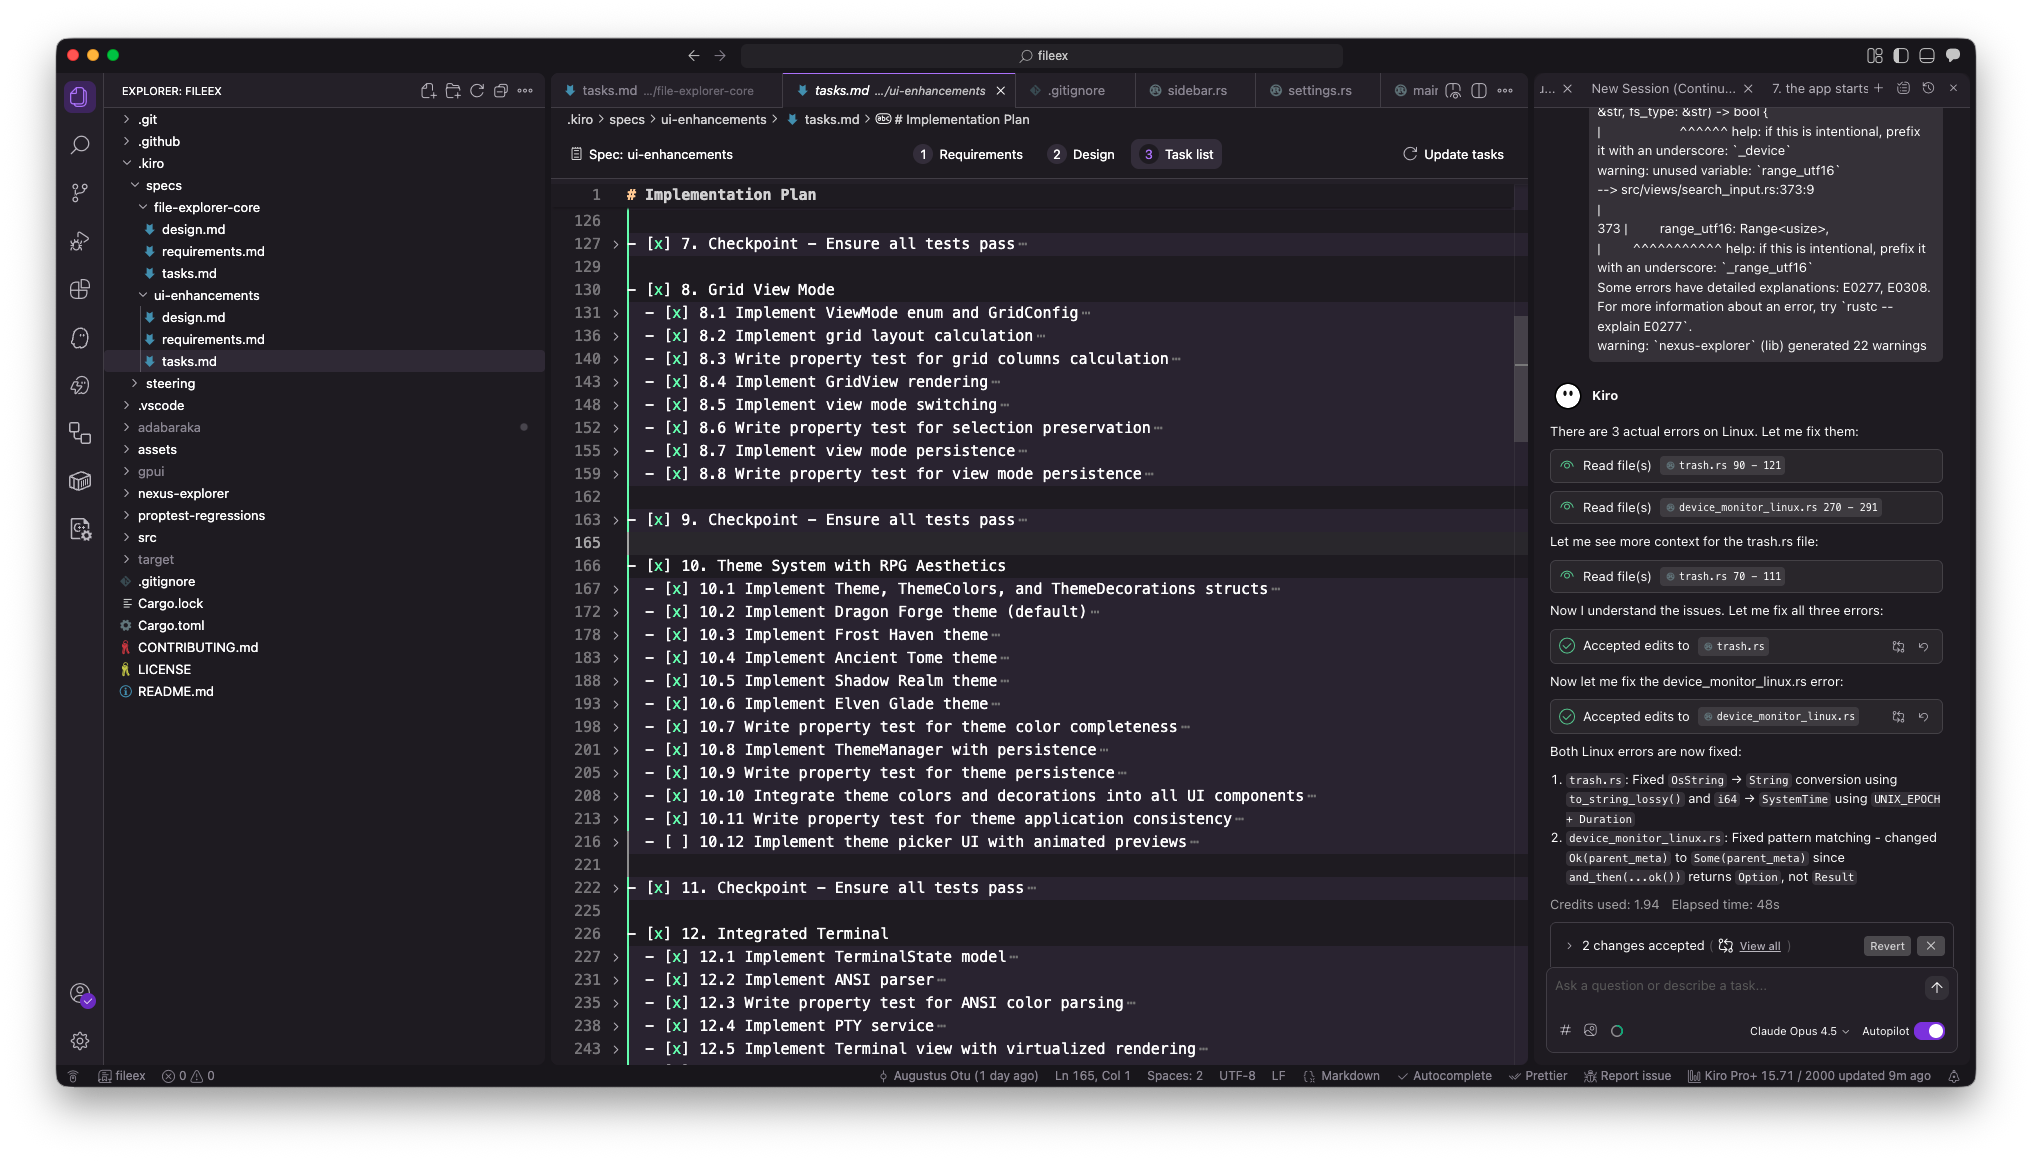Open the Claude Opus 4.5 model dropdown

[1798, 1031]
